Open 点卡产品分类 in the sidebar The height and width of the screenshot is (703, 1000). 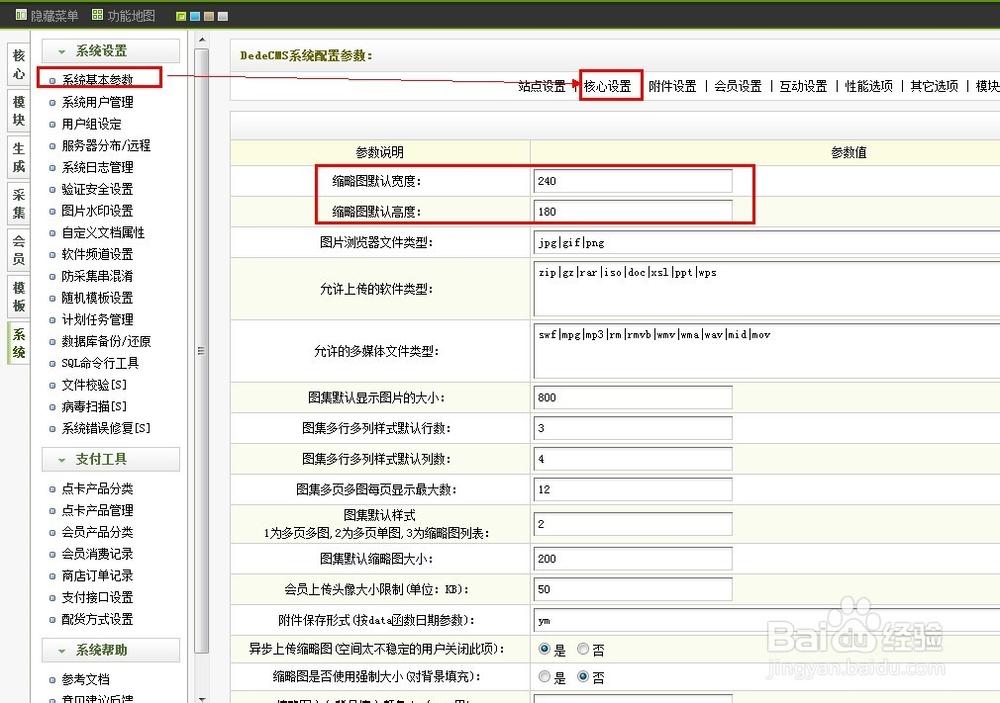(x=98, y=489)
